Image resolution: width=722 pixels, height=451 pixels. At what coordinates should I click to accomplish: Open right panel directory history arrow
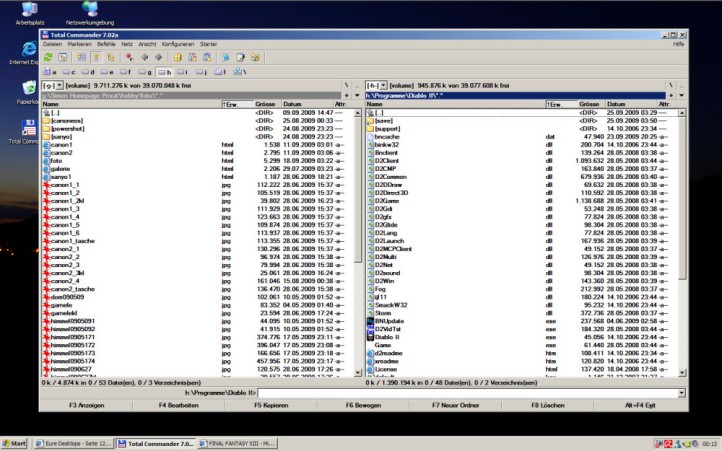681,95
